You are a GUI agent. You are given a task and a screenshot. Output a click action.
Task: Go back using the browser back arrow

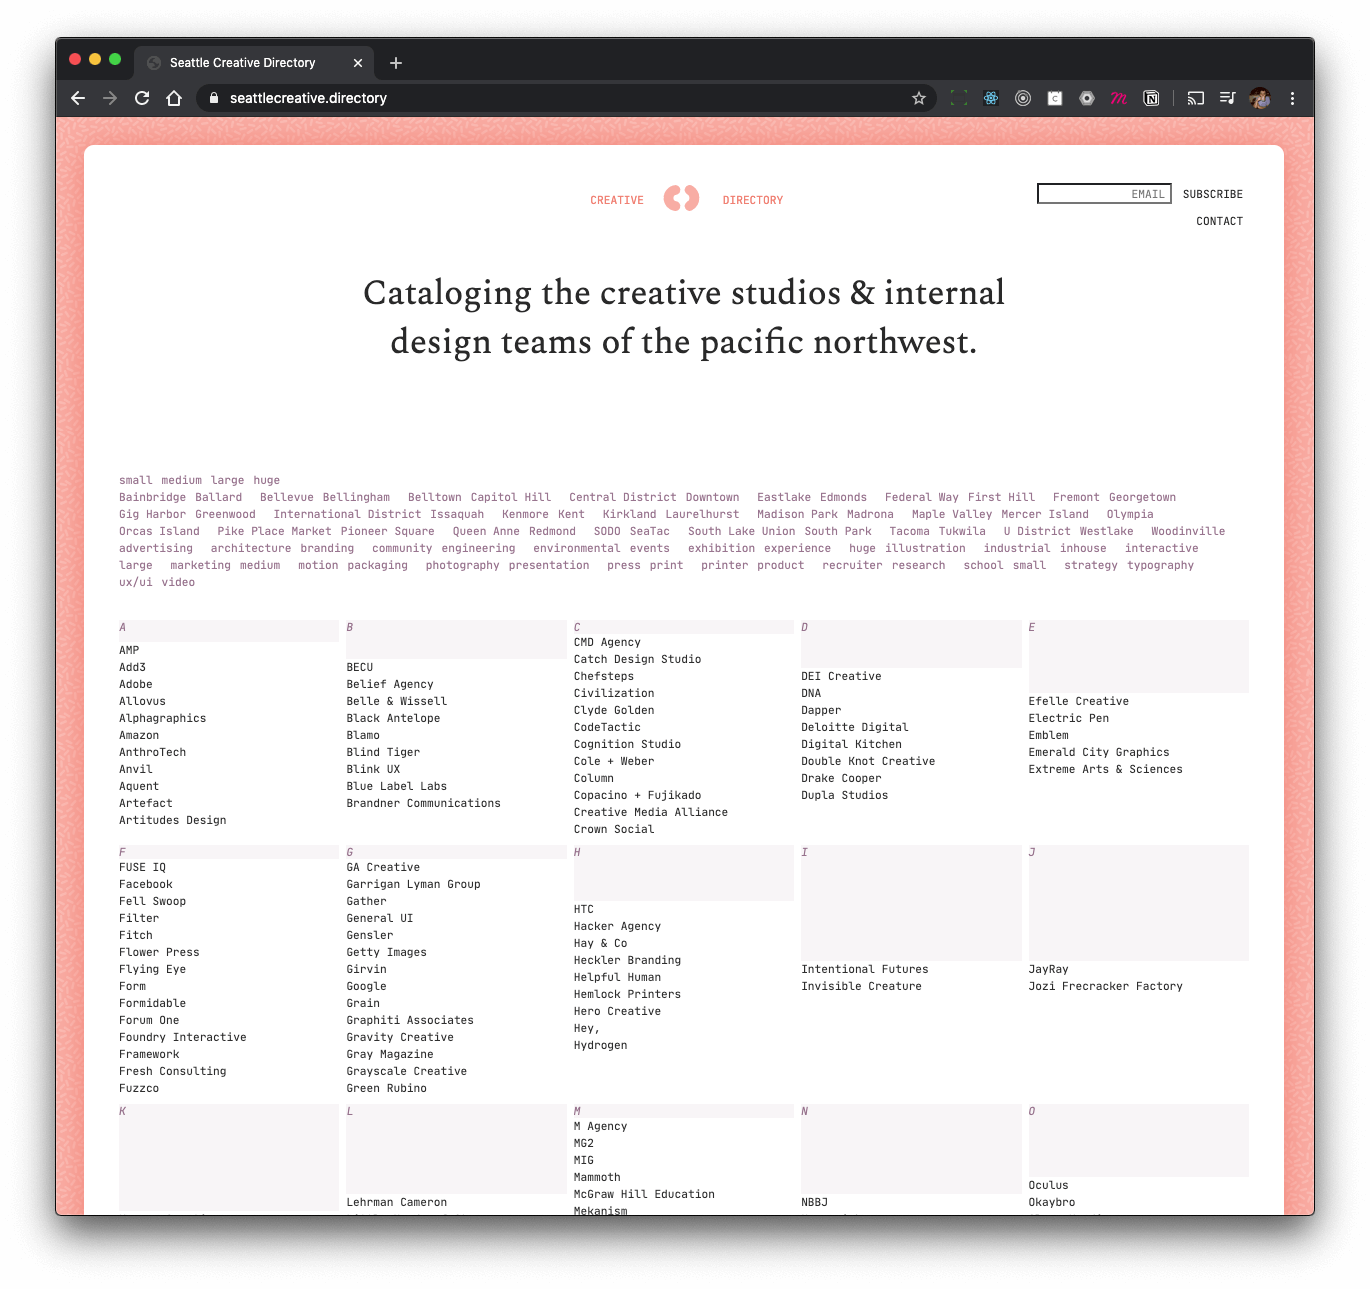tap(78, 98)
